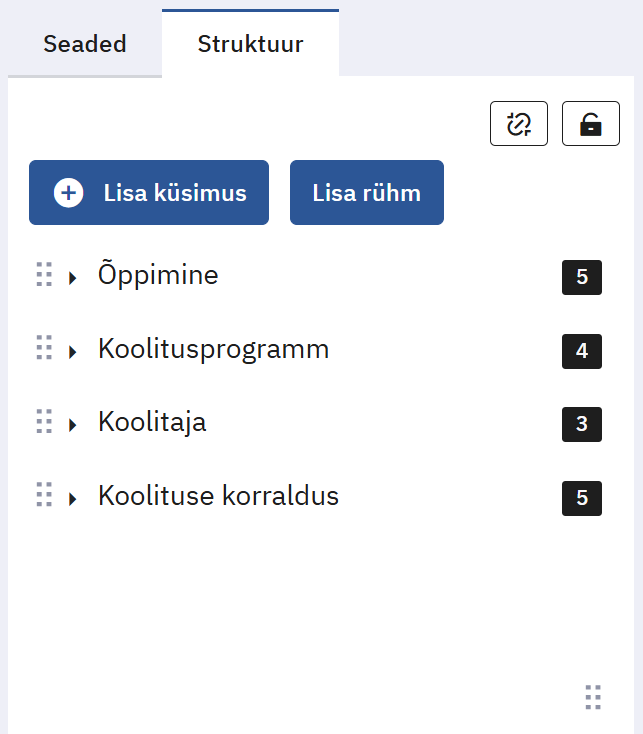Grab the drag handle beside Koolituse korraldus
This screenshot has width=643, height=734.
pyautogui.click(x=44, y=495)
